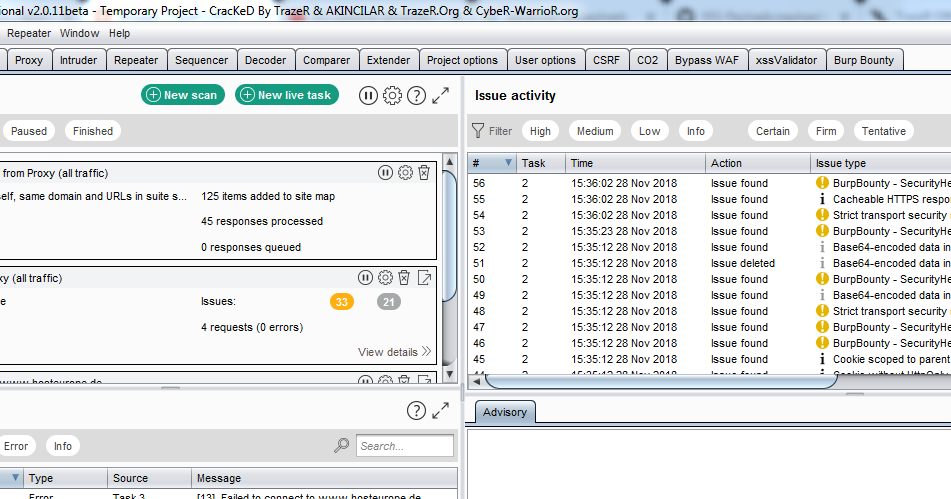
Task: Open the Extender tab
Action: tap(388, 60)
